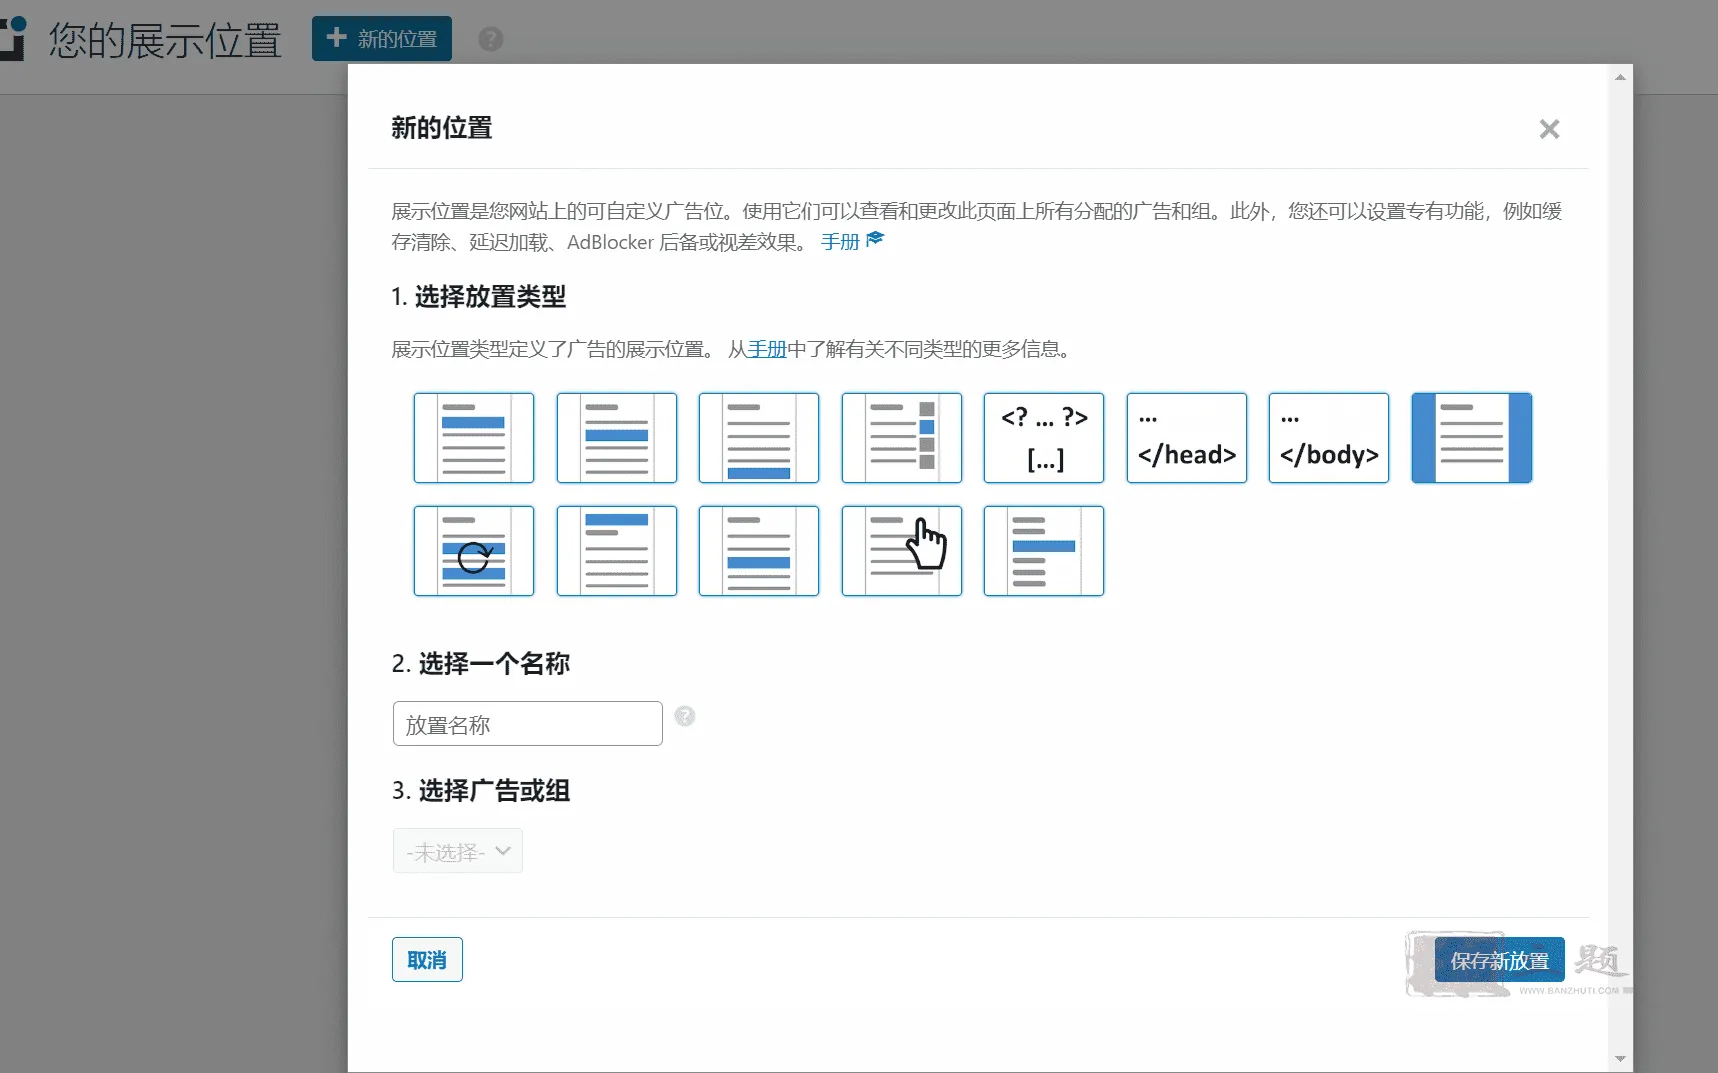Select the before-content placement type icon

pos(474,438)
